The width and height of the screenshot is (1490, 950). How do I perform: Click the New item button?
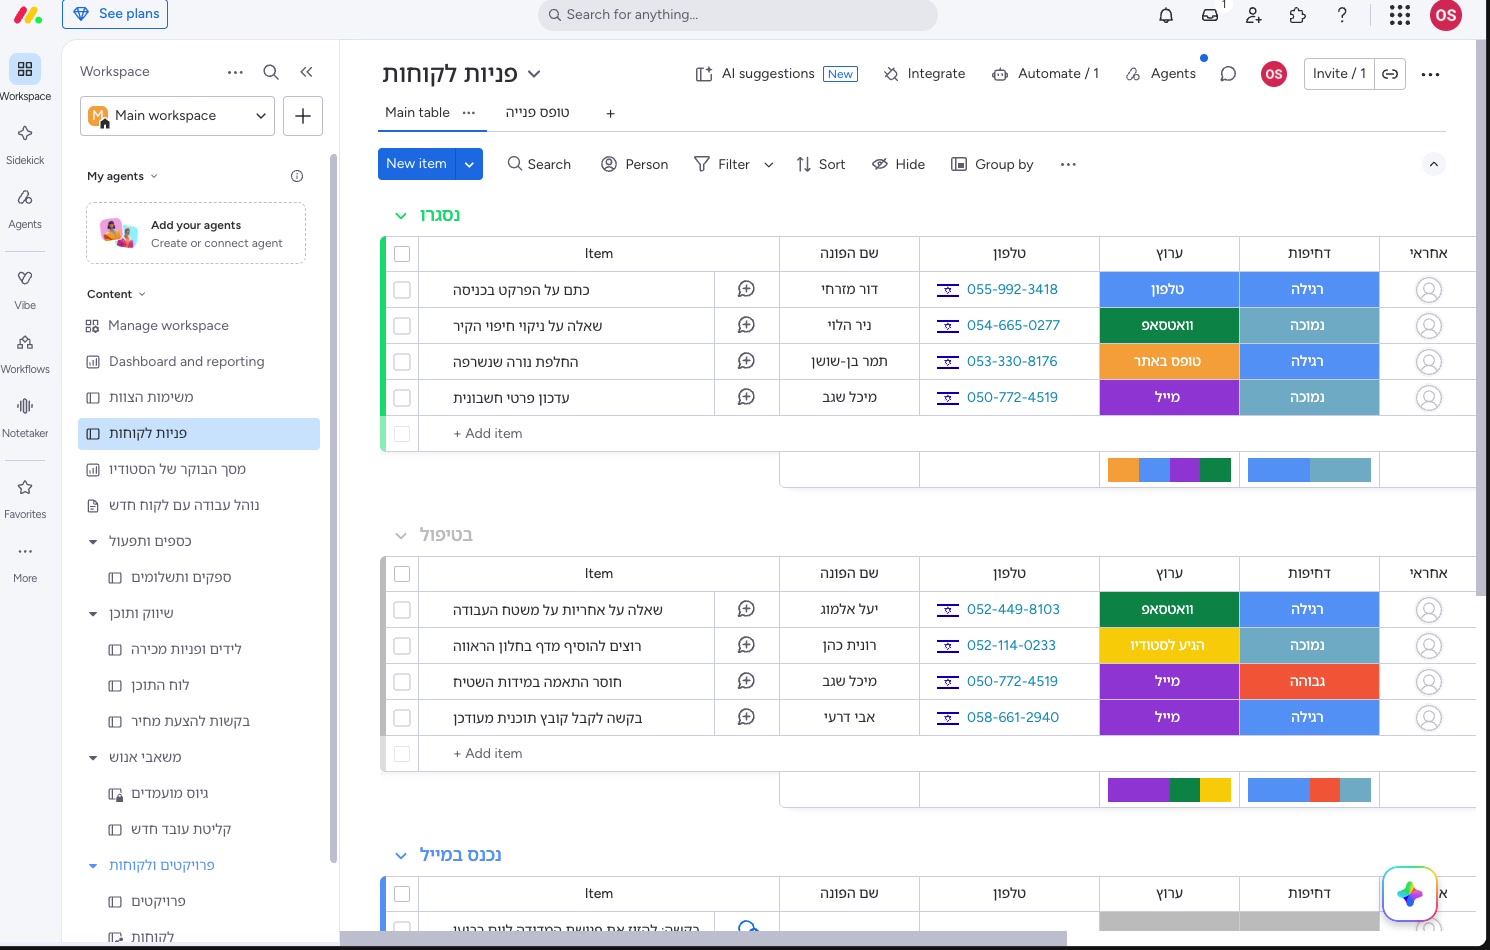(416, 164)
